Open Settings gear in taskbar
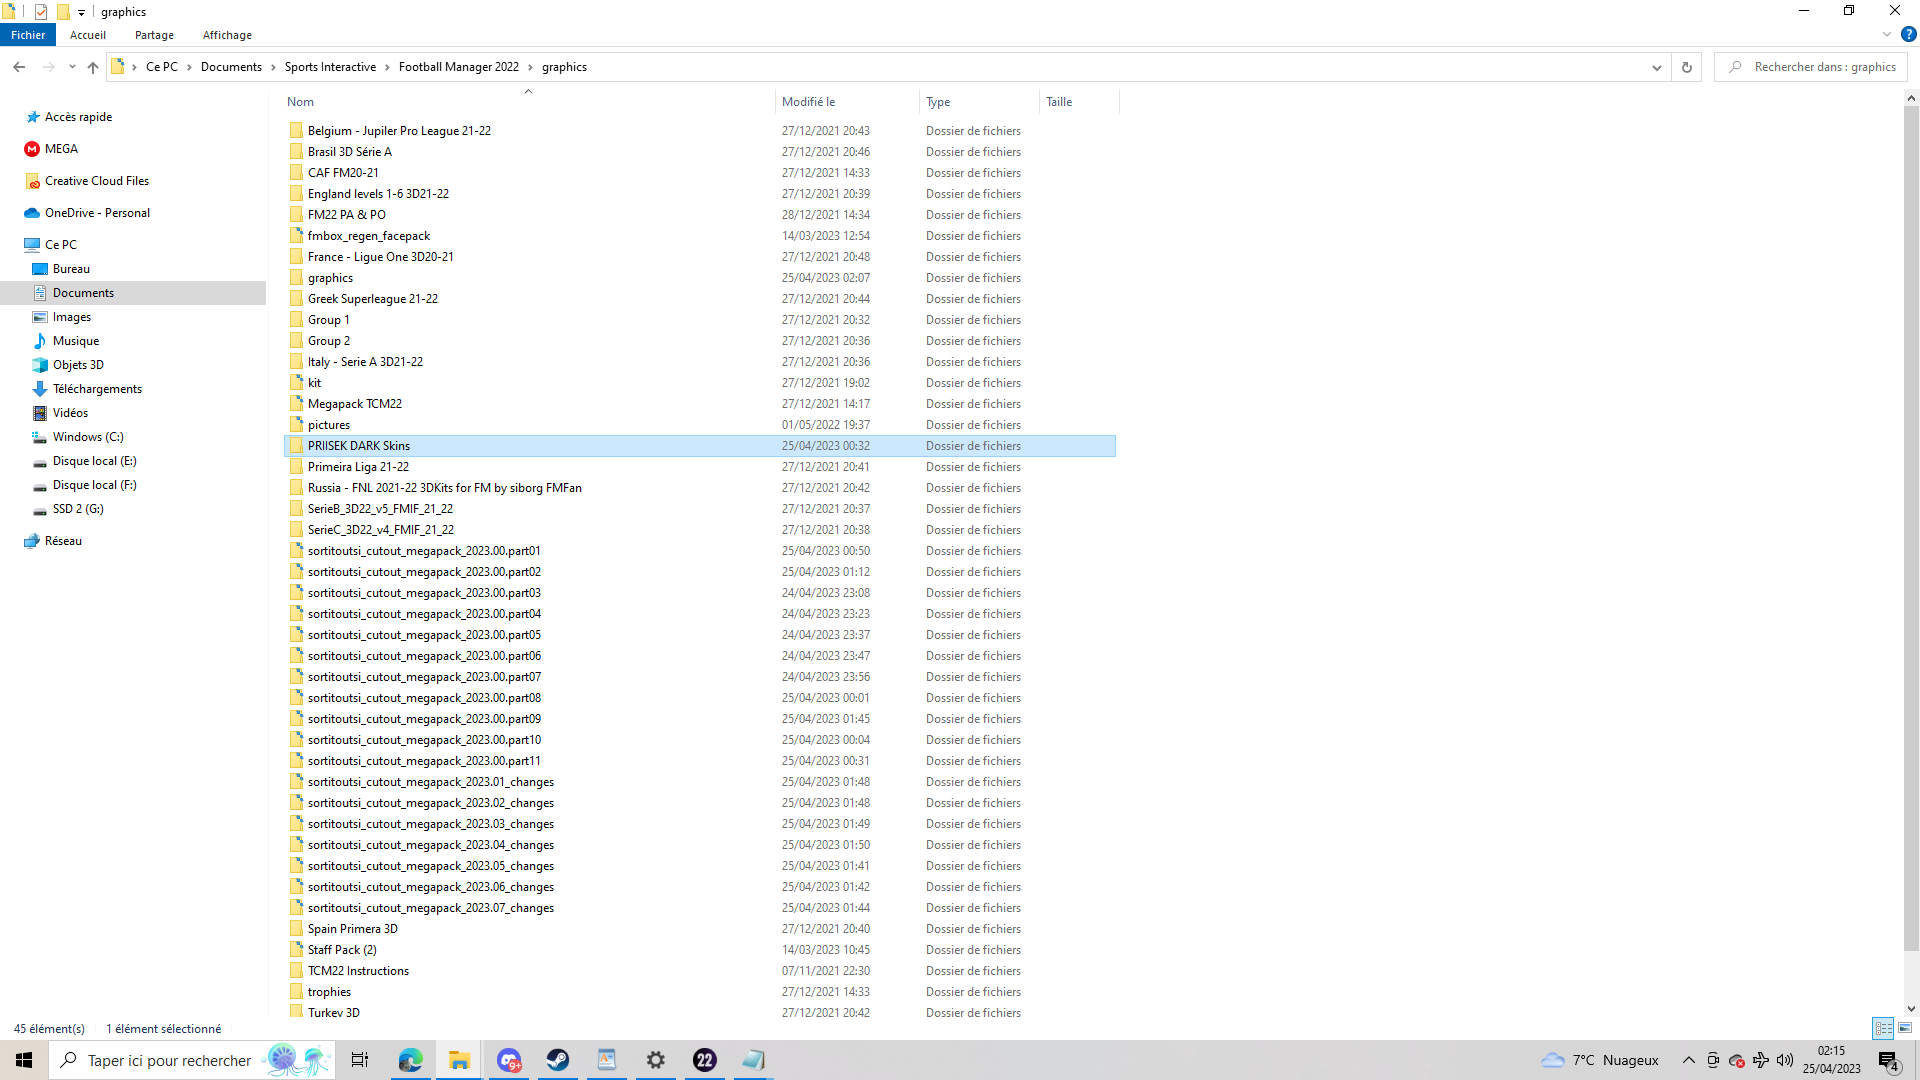Screen dimensions: 1920x1080 (656, 1060)
